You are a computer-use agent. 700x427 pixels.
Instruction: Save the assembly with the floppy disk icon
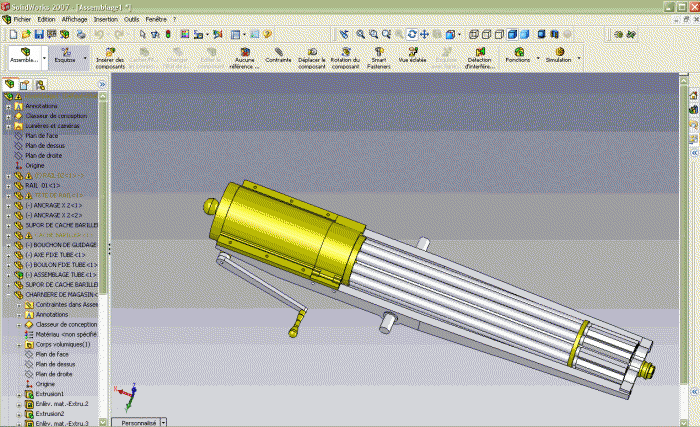[39, 34]
